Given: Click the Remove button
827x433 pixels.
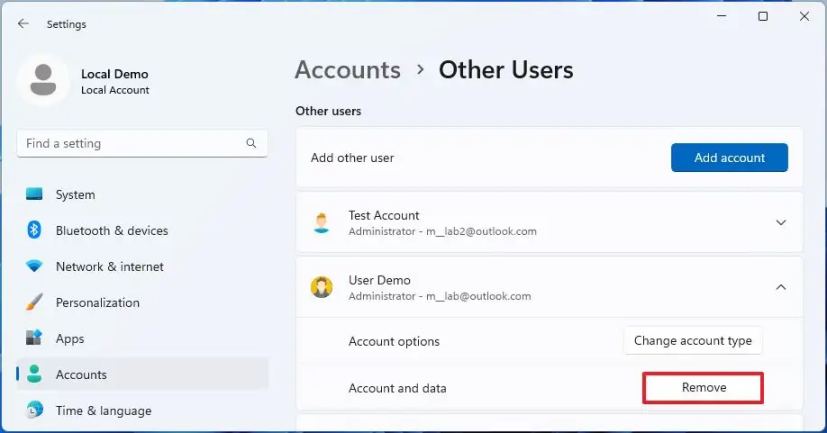Looking at the screenshot, I should 703,388.
